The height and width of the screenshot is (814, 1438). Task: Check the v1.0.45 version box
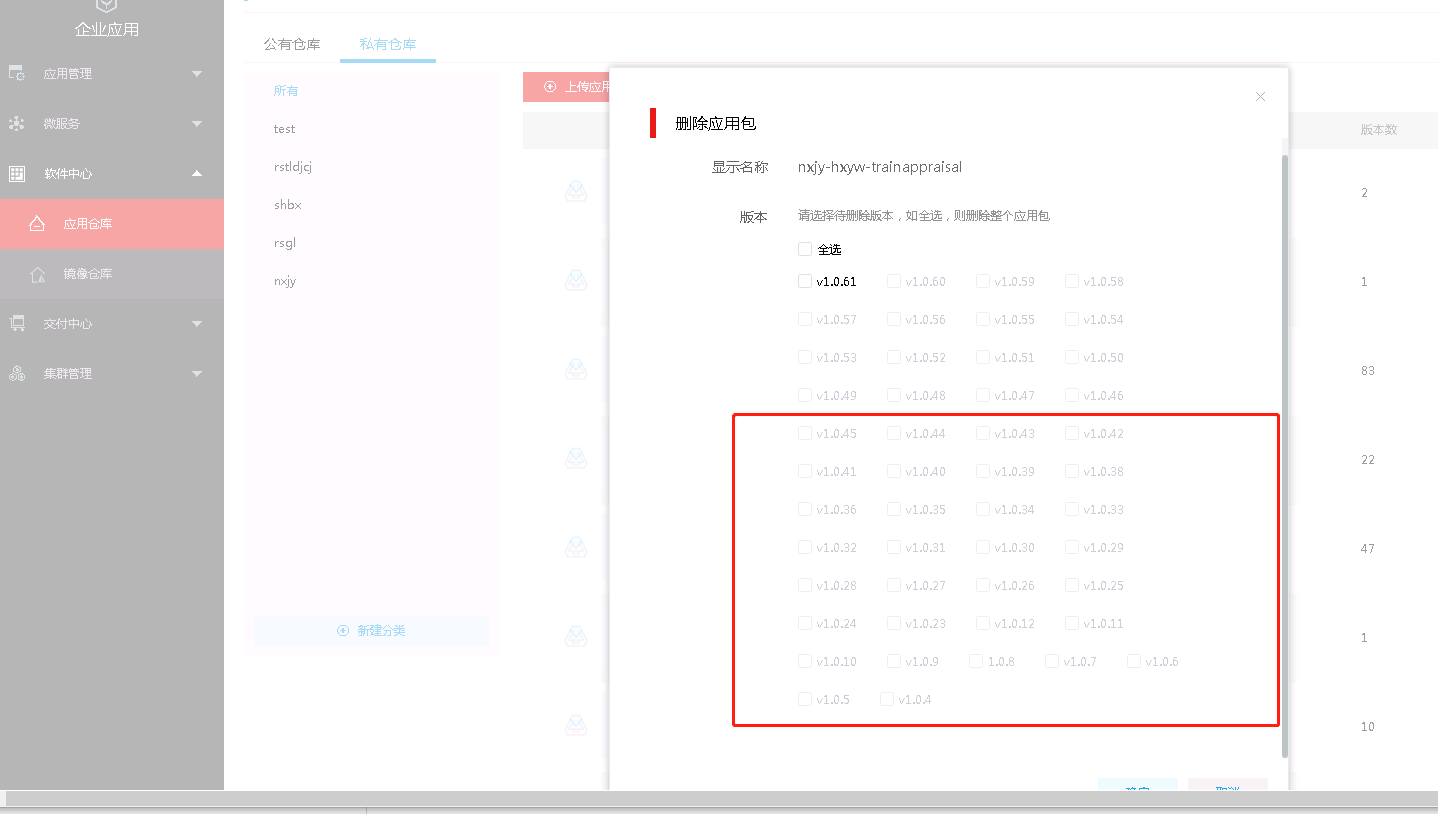pos(805,433)
